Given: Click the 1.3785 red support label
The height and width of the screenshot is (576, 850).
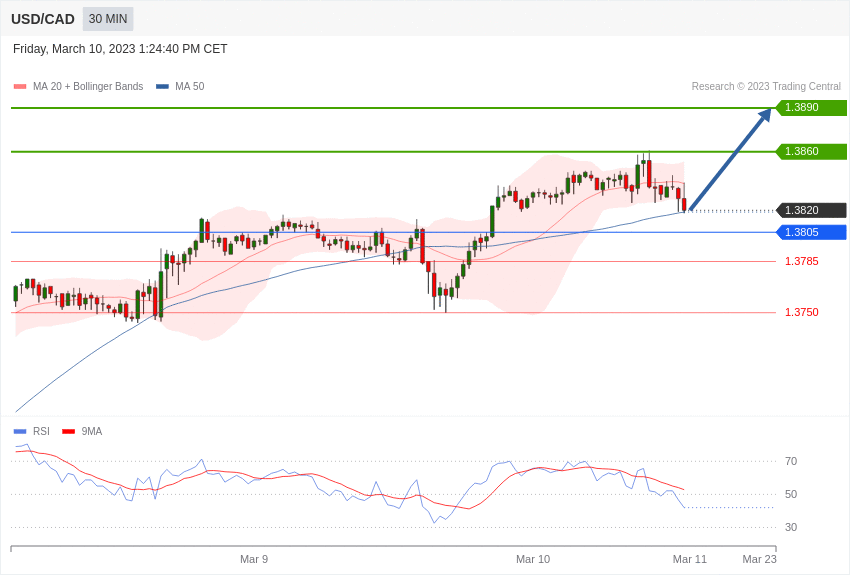Looking at the screenshot, I should tap(802, 261).
